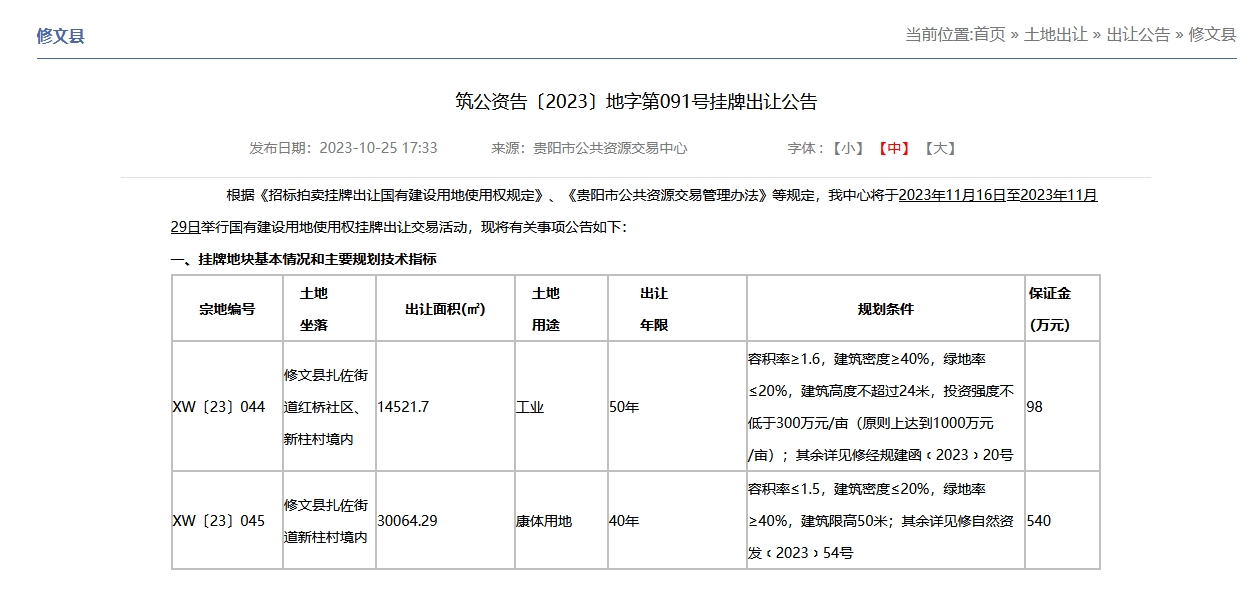Image resolution: width=1257 pixels, height=590 pixels.
Task: Click the source 贵阳市公共资源交易中心
Action: [x=610, y=148]
